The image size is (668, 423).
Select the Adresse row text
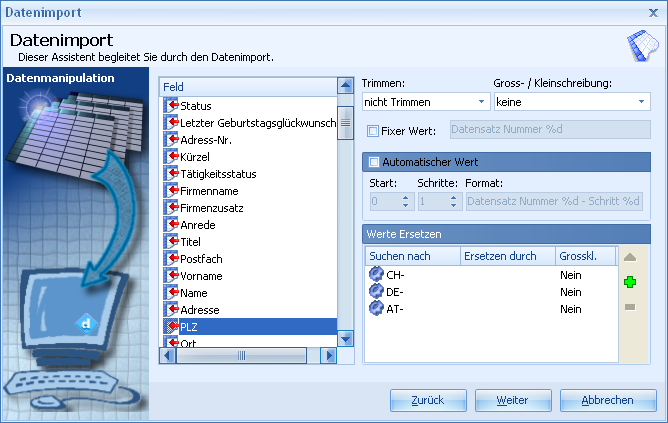click(x=200, y=310)
